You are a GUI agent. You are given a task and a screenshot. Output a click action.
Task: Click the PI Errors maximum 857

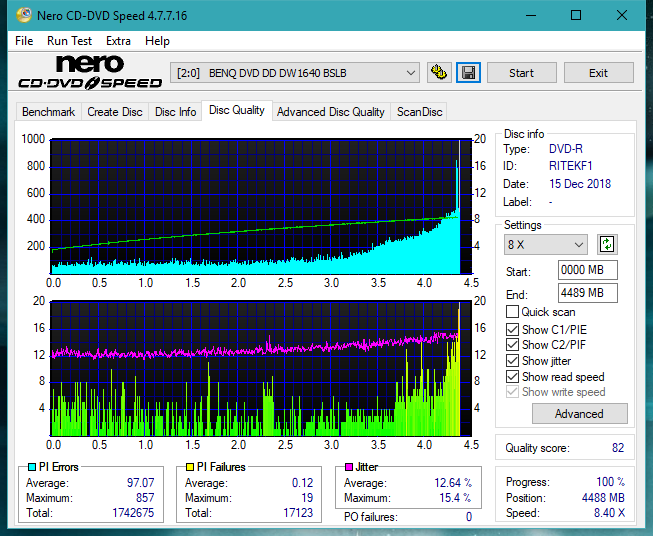[145, 498]
